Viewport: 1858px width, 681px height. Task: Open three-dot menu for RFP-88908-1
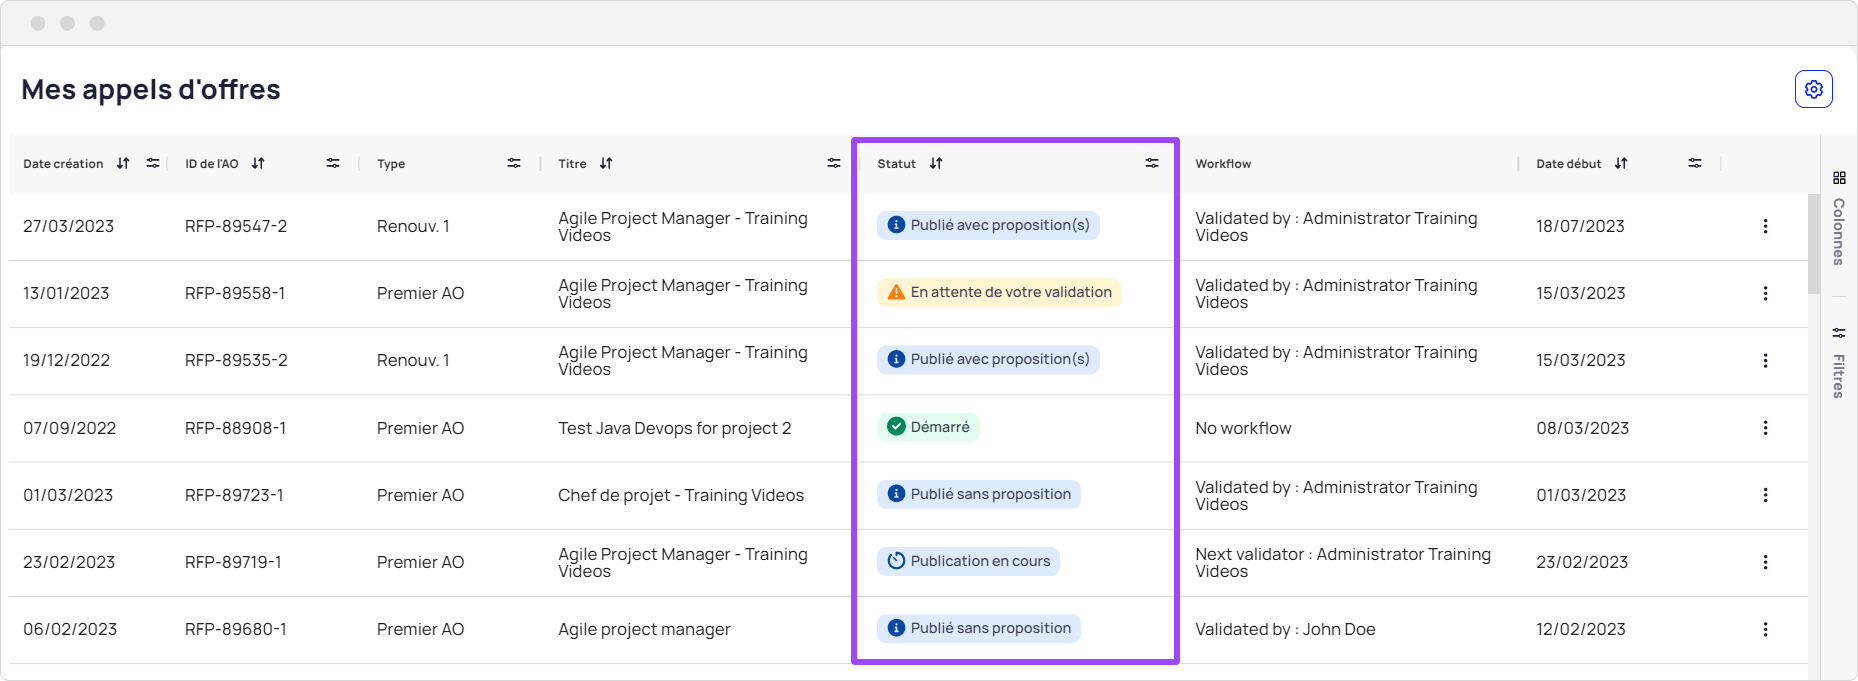pos(1765,428)
